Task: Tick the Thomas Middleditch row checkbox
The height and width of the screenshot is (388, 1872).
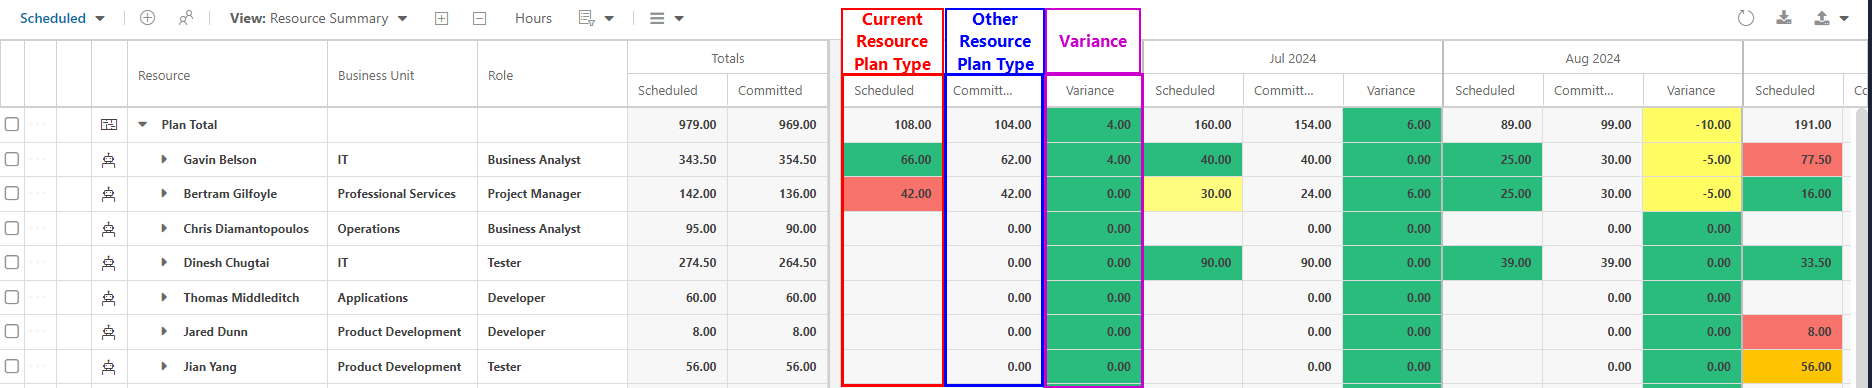Action: point(12,298)
